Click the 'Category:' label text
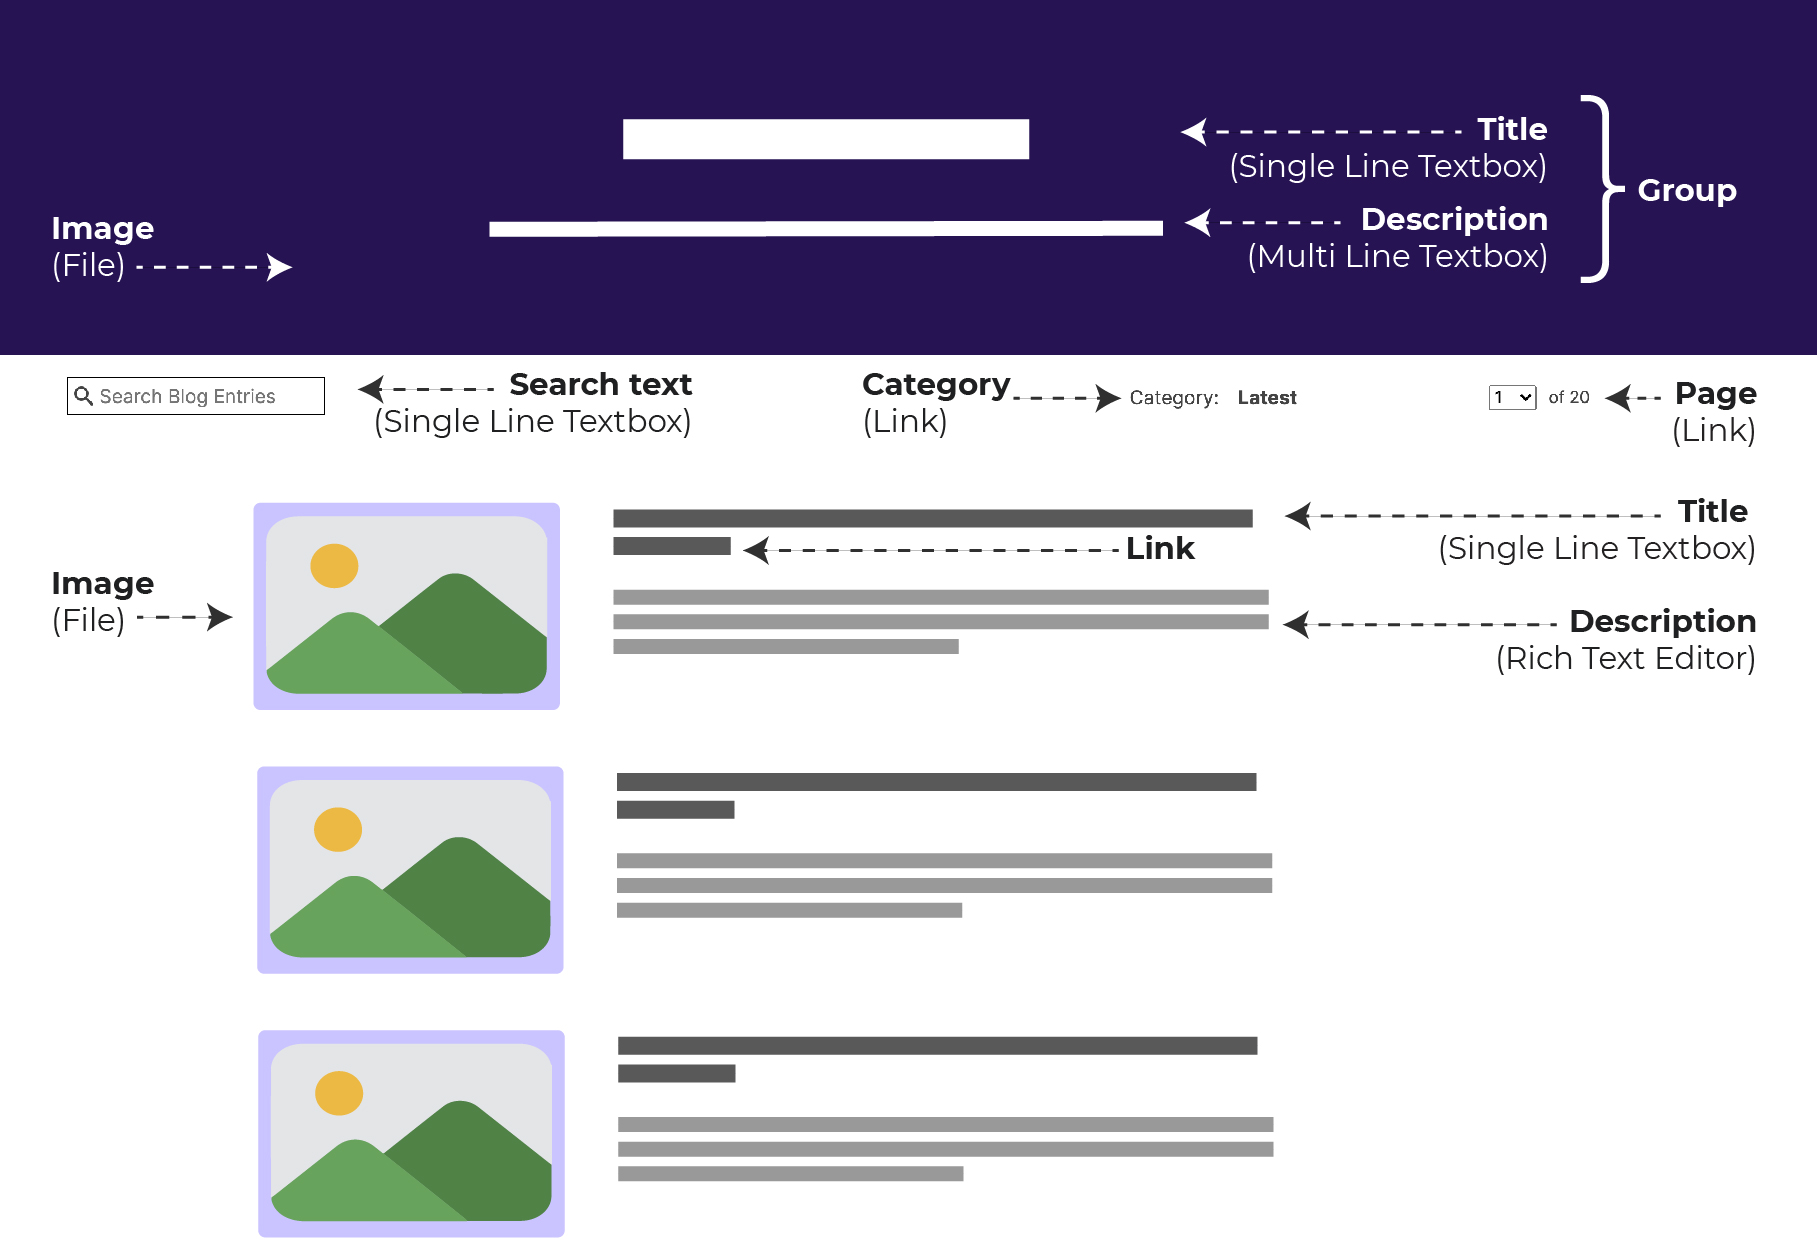The height and width of the screenshot is (1242, 1817). point(1174,398)
